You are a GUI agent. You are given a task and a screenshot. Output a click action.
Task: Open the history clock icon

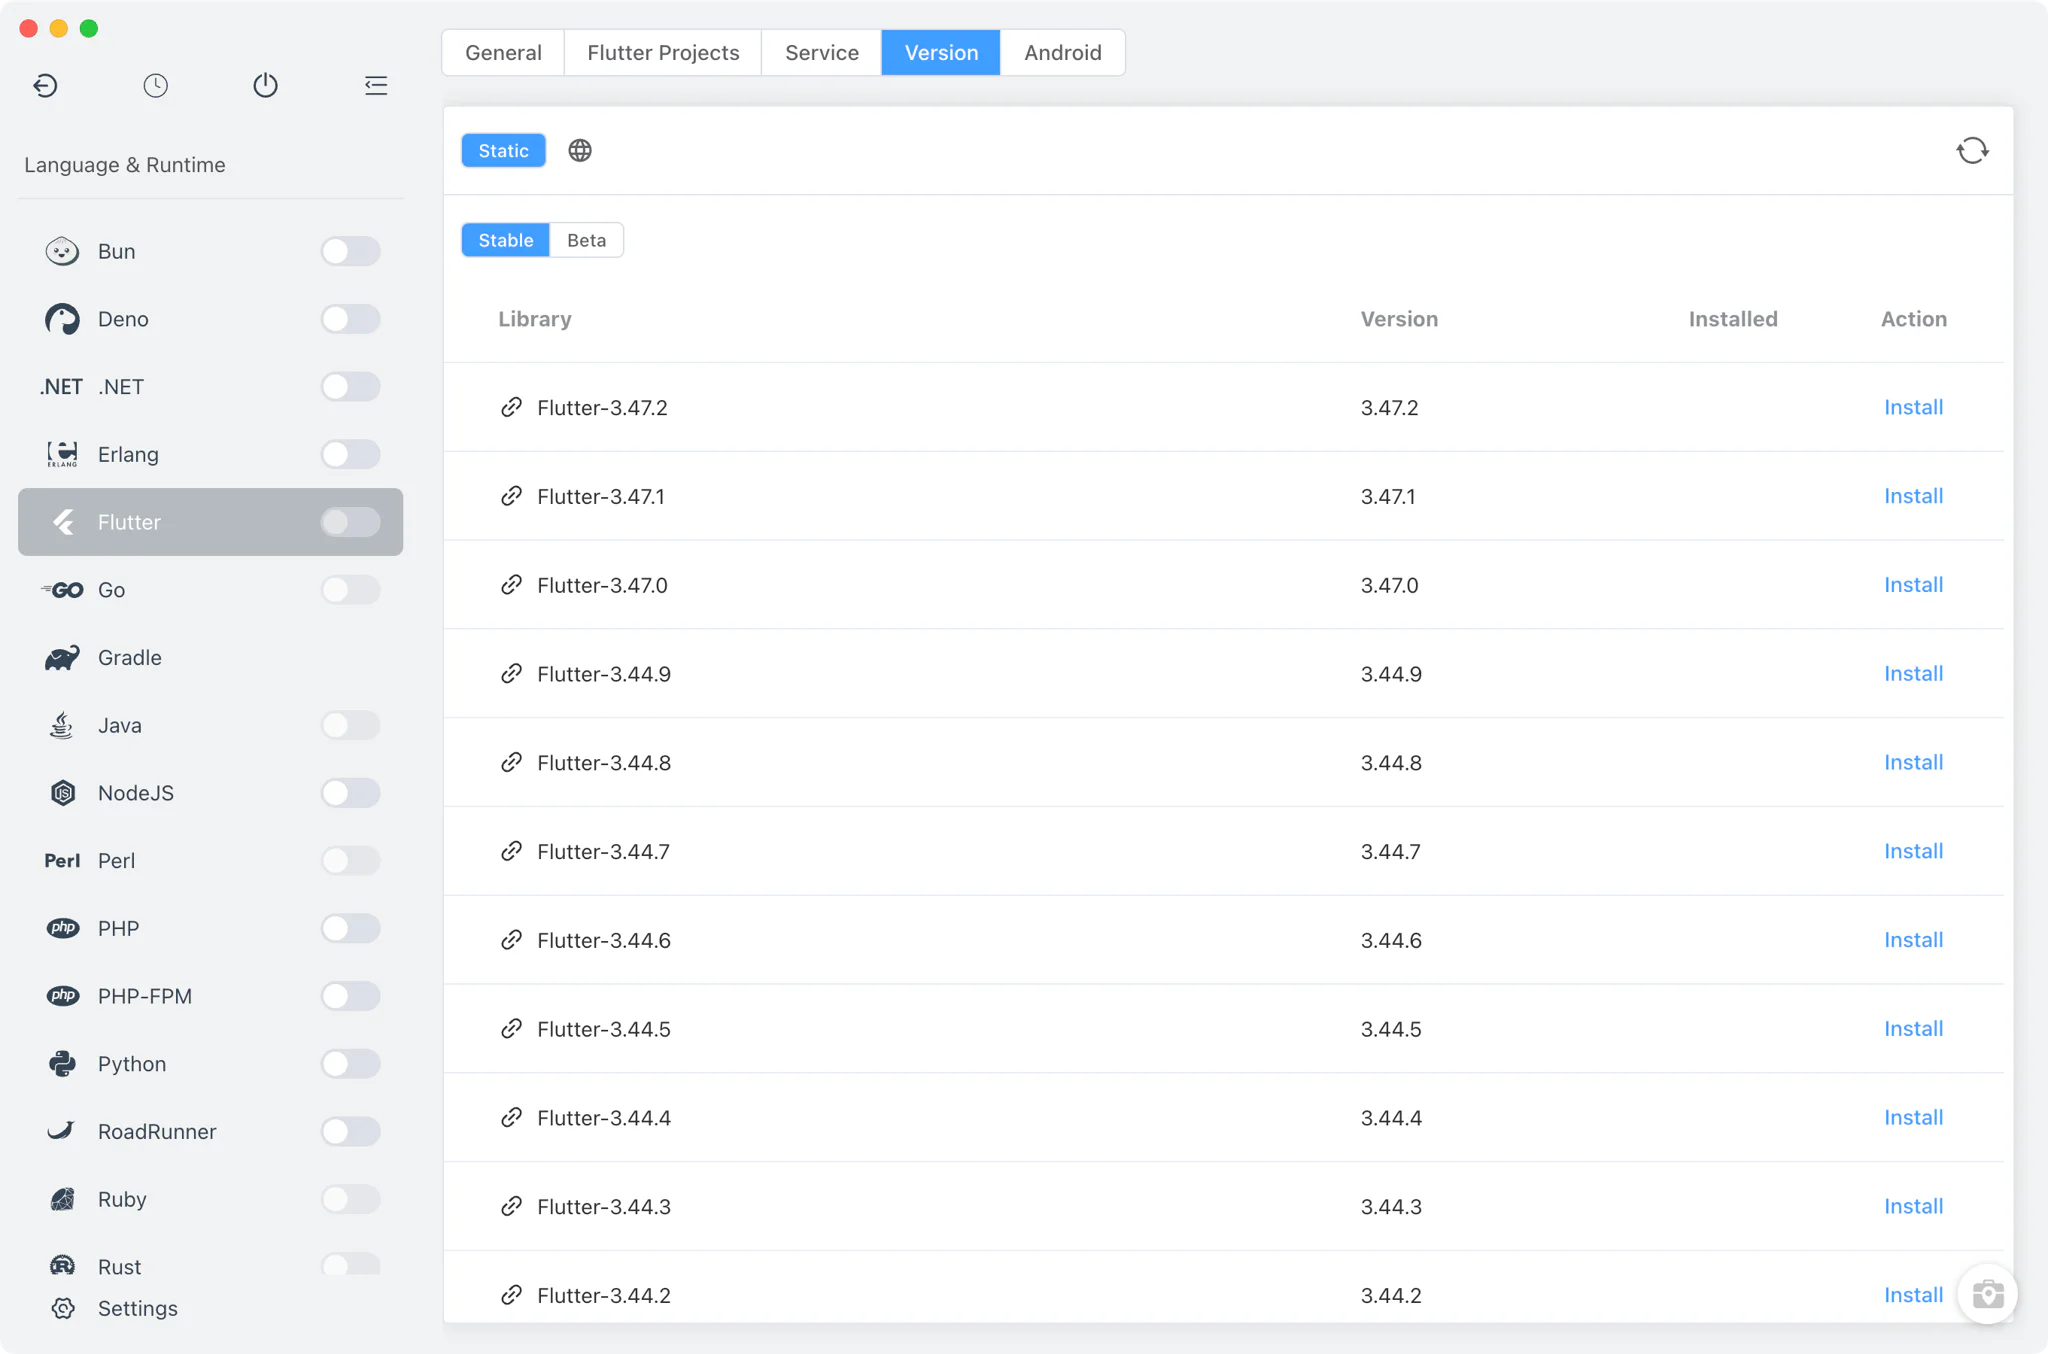tap(155, 86)
